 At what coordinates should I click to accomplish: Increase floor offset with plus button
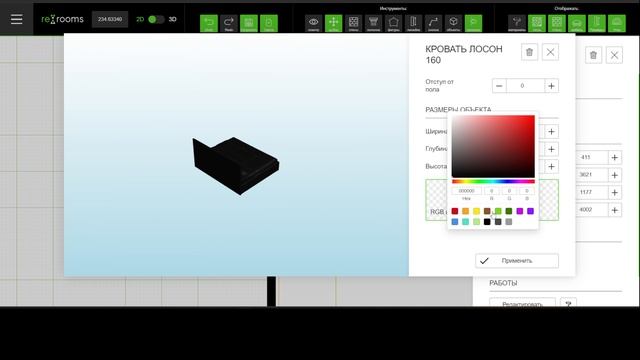point(551,86)
